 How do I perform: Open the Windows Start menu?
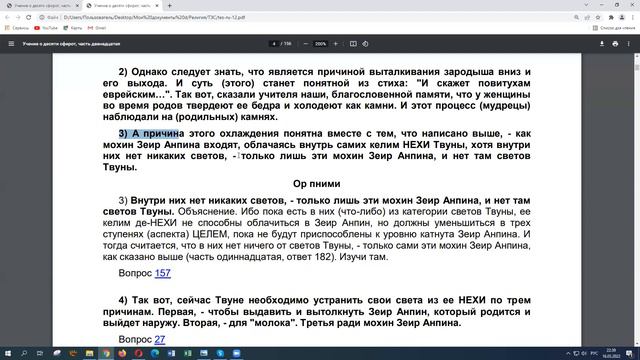pyautogui.click(x=8, y=353)
